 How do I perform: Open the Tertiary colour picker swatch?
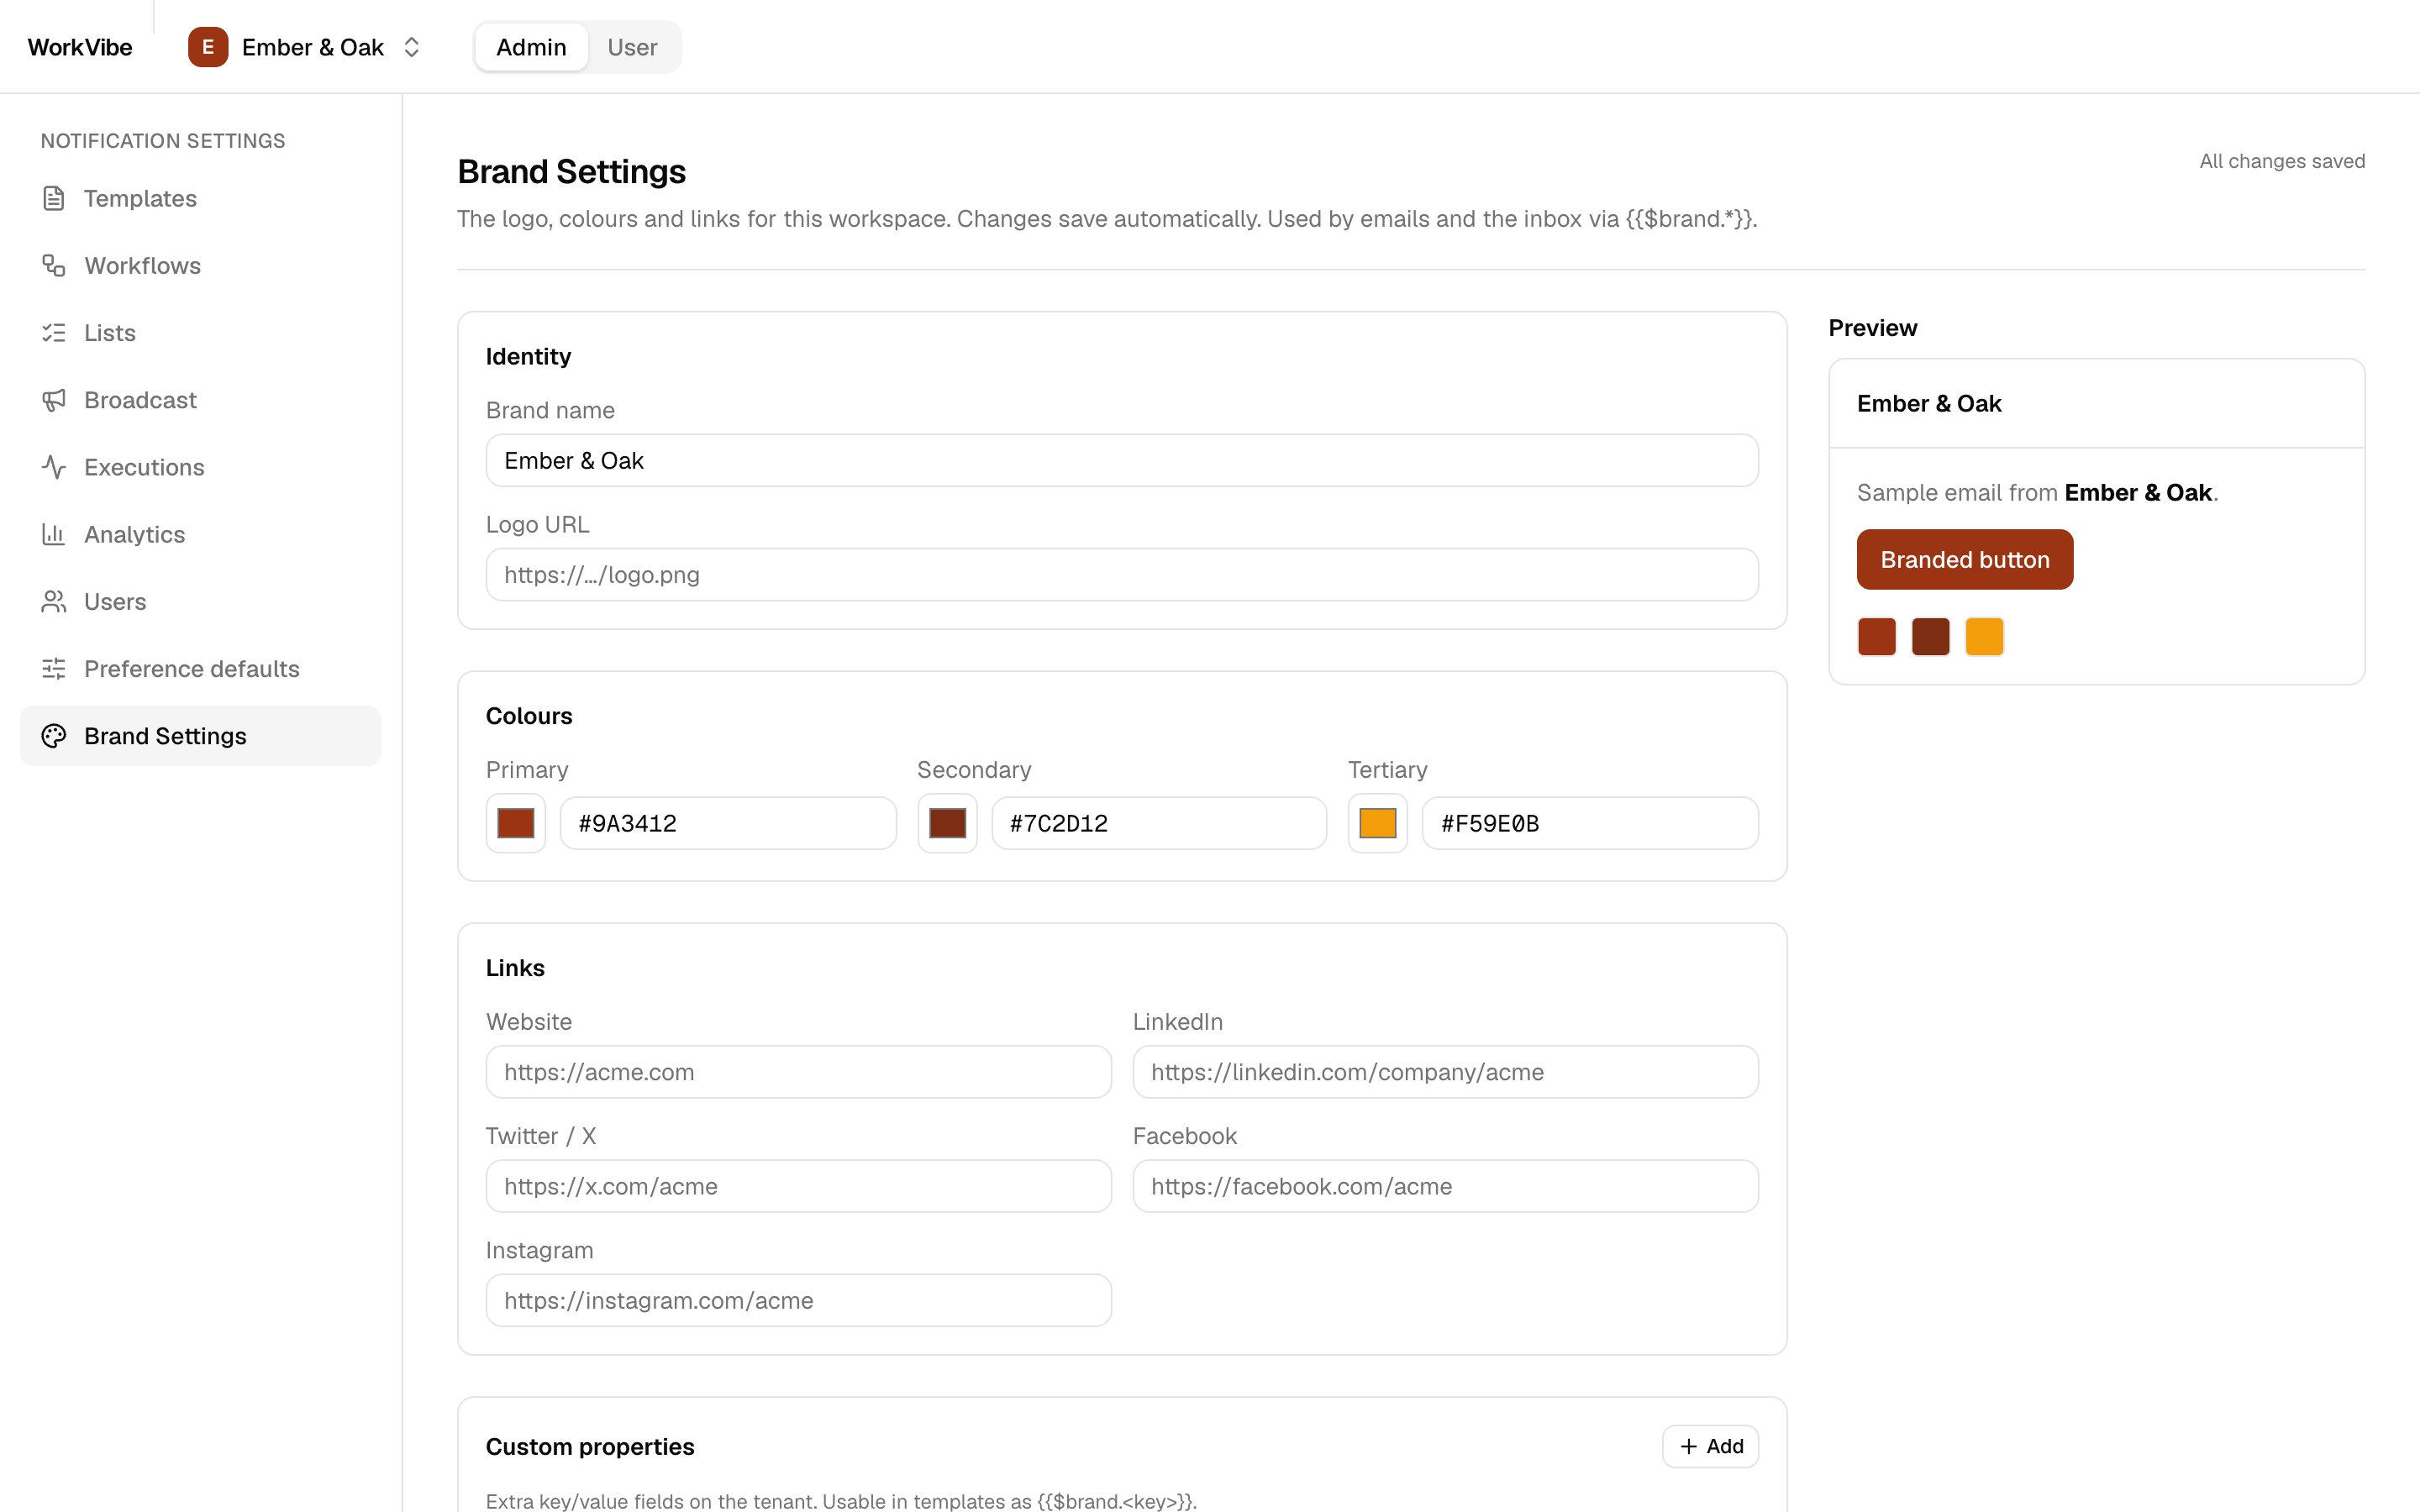1378,823
